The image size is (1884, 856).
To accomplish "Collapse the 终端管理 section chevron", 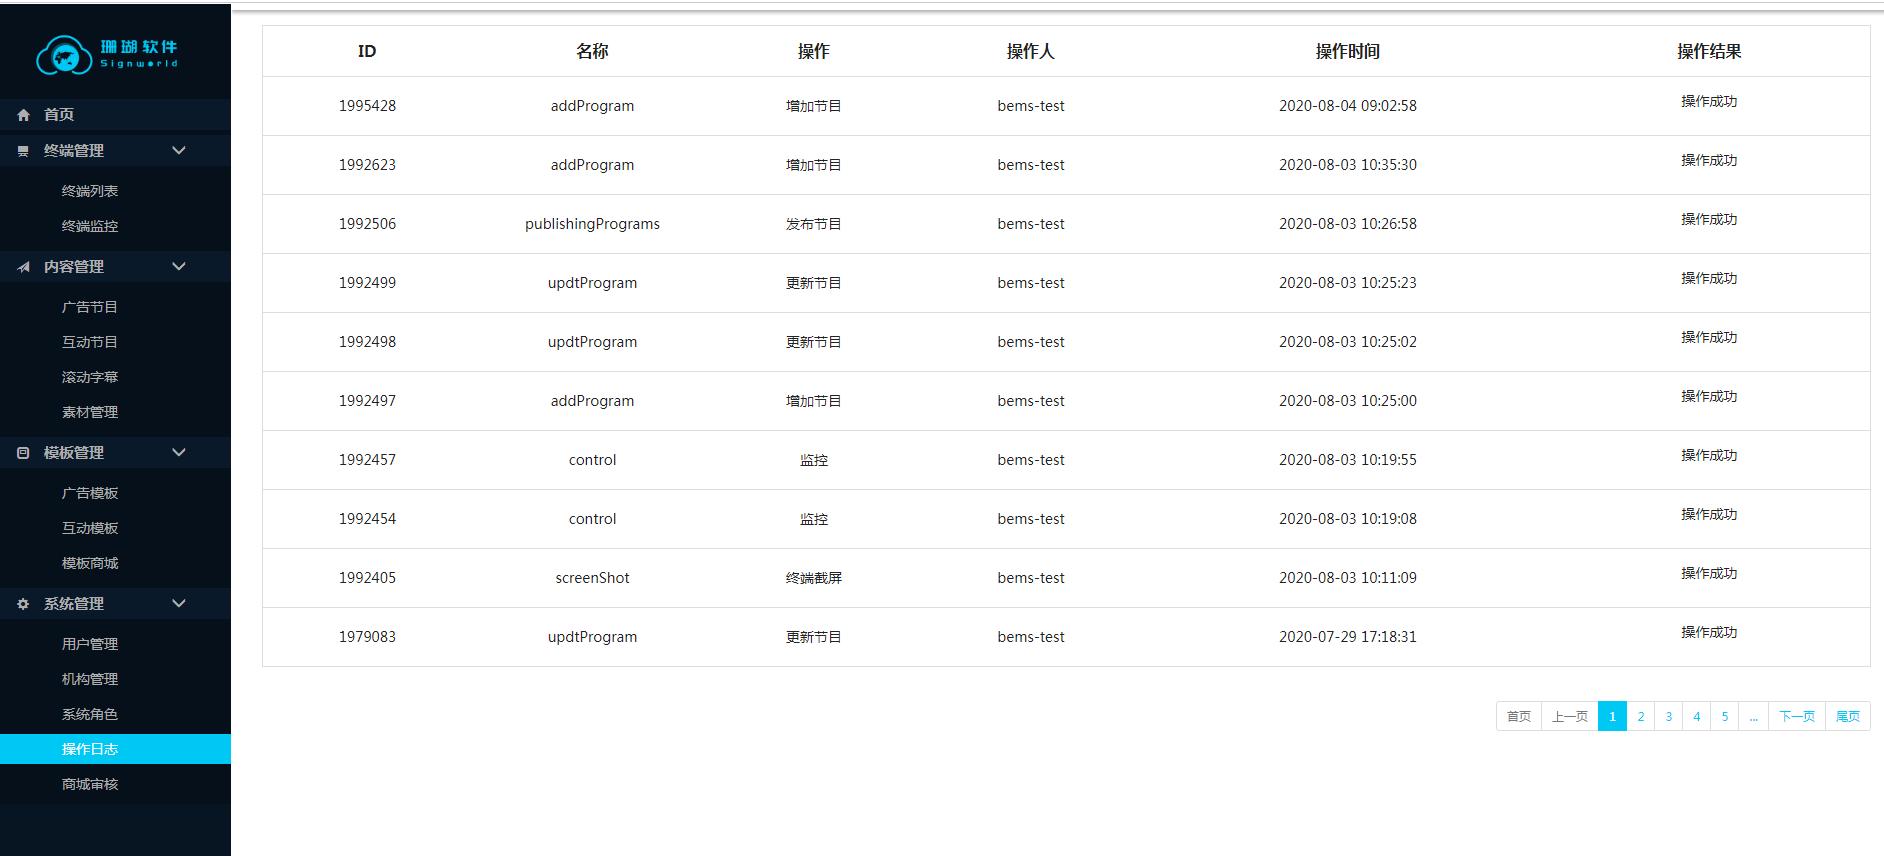I will (x=179, y=151).
